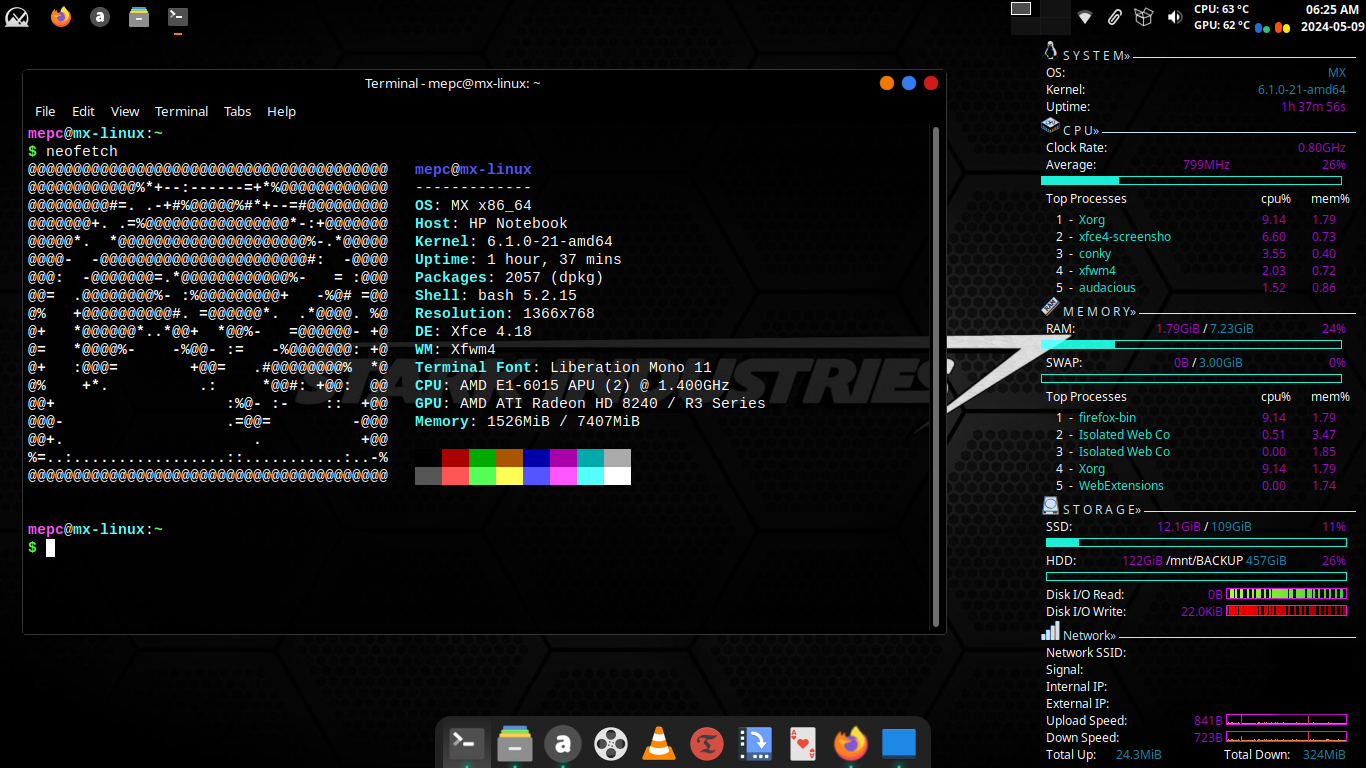This screenshot has width=1366, height=768.
Task: Click the CPU average usage bar
Action: coord(1191,181)
